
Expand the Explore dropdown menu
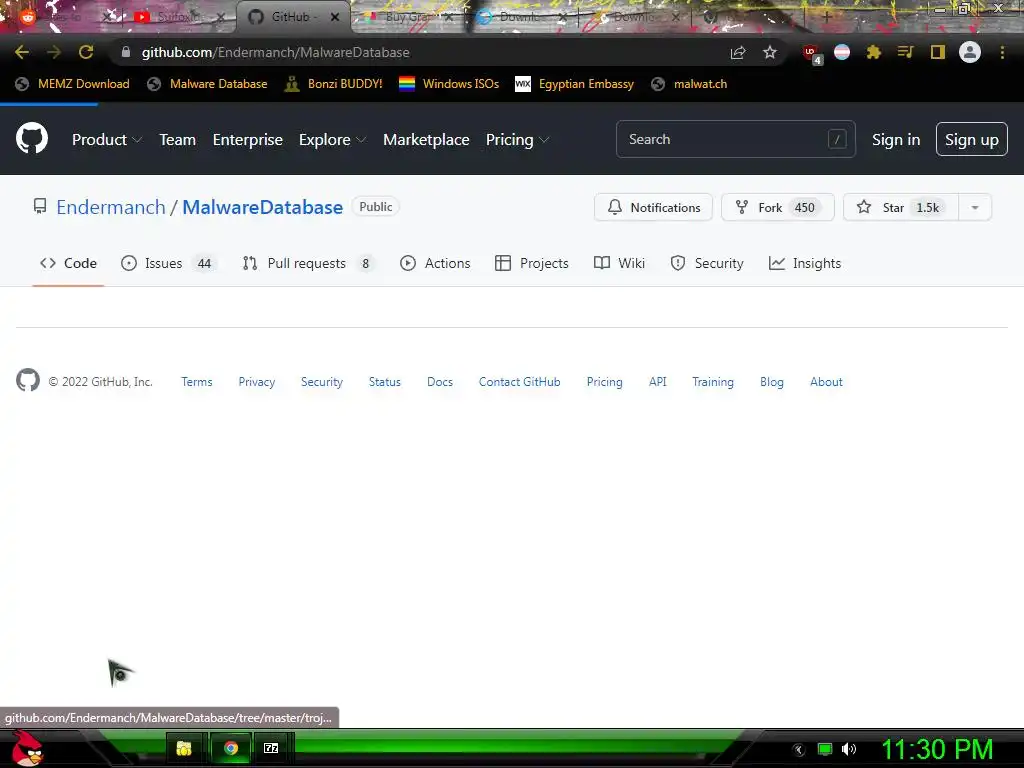pyautogui.click(x=332, y=140)
